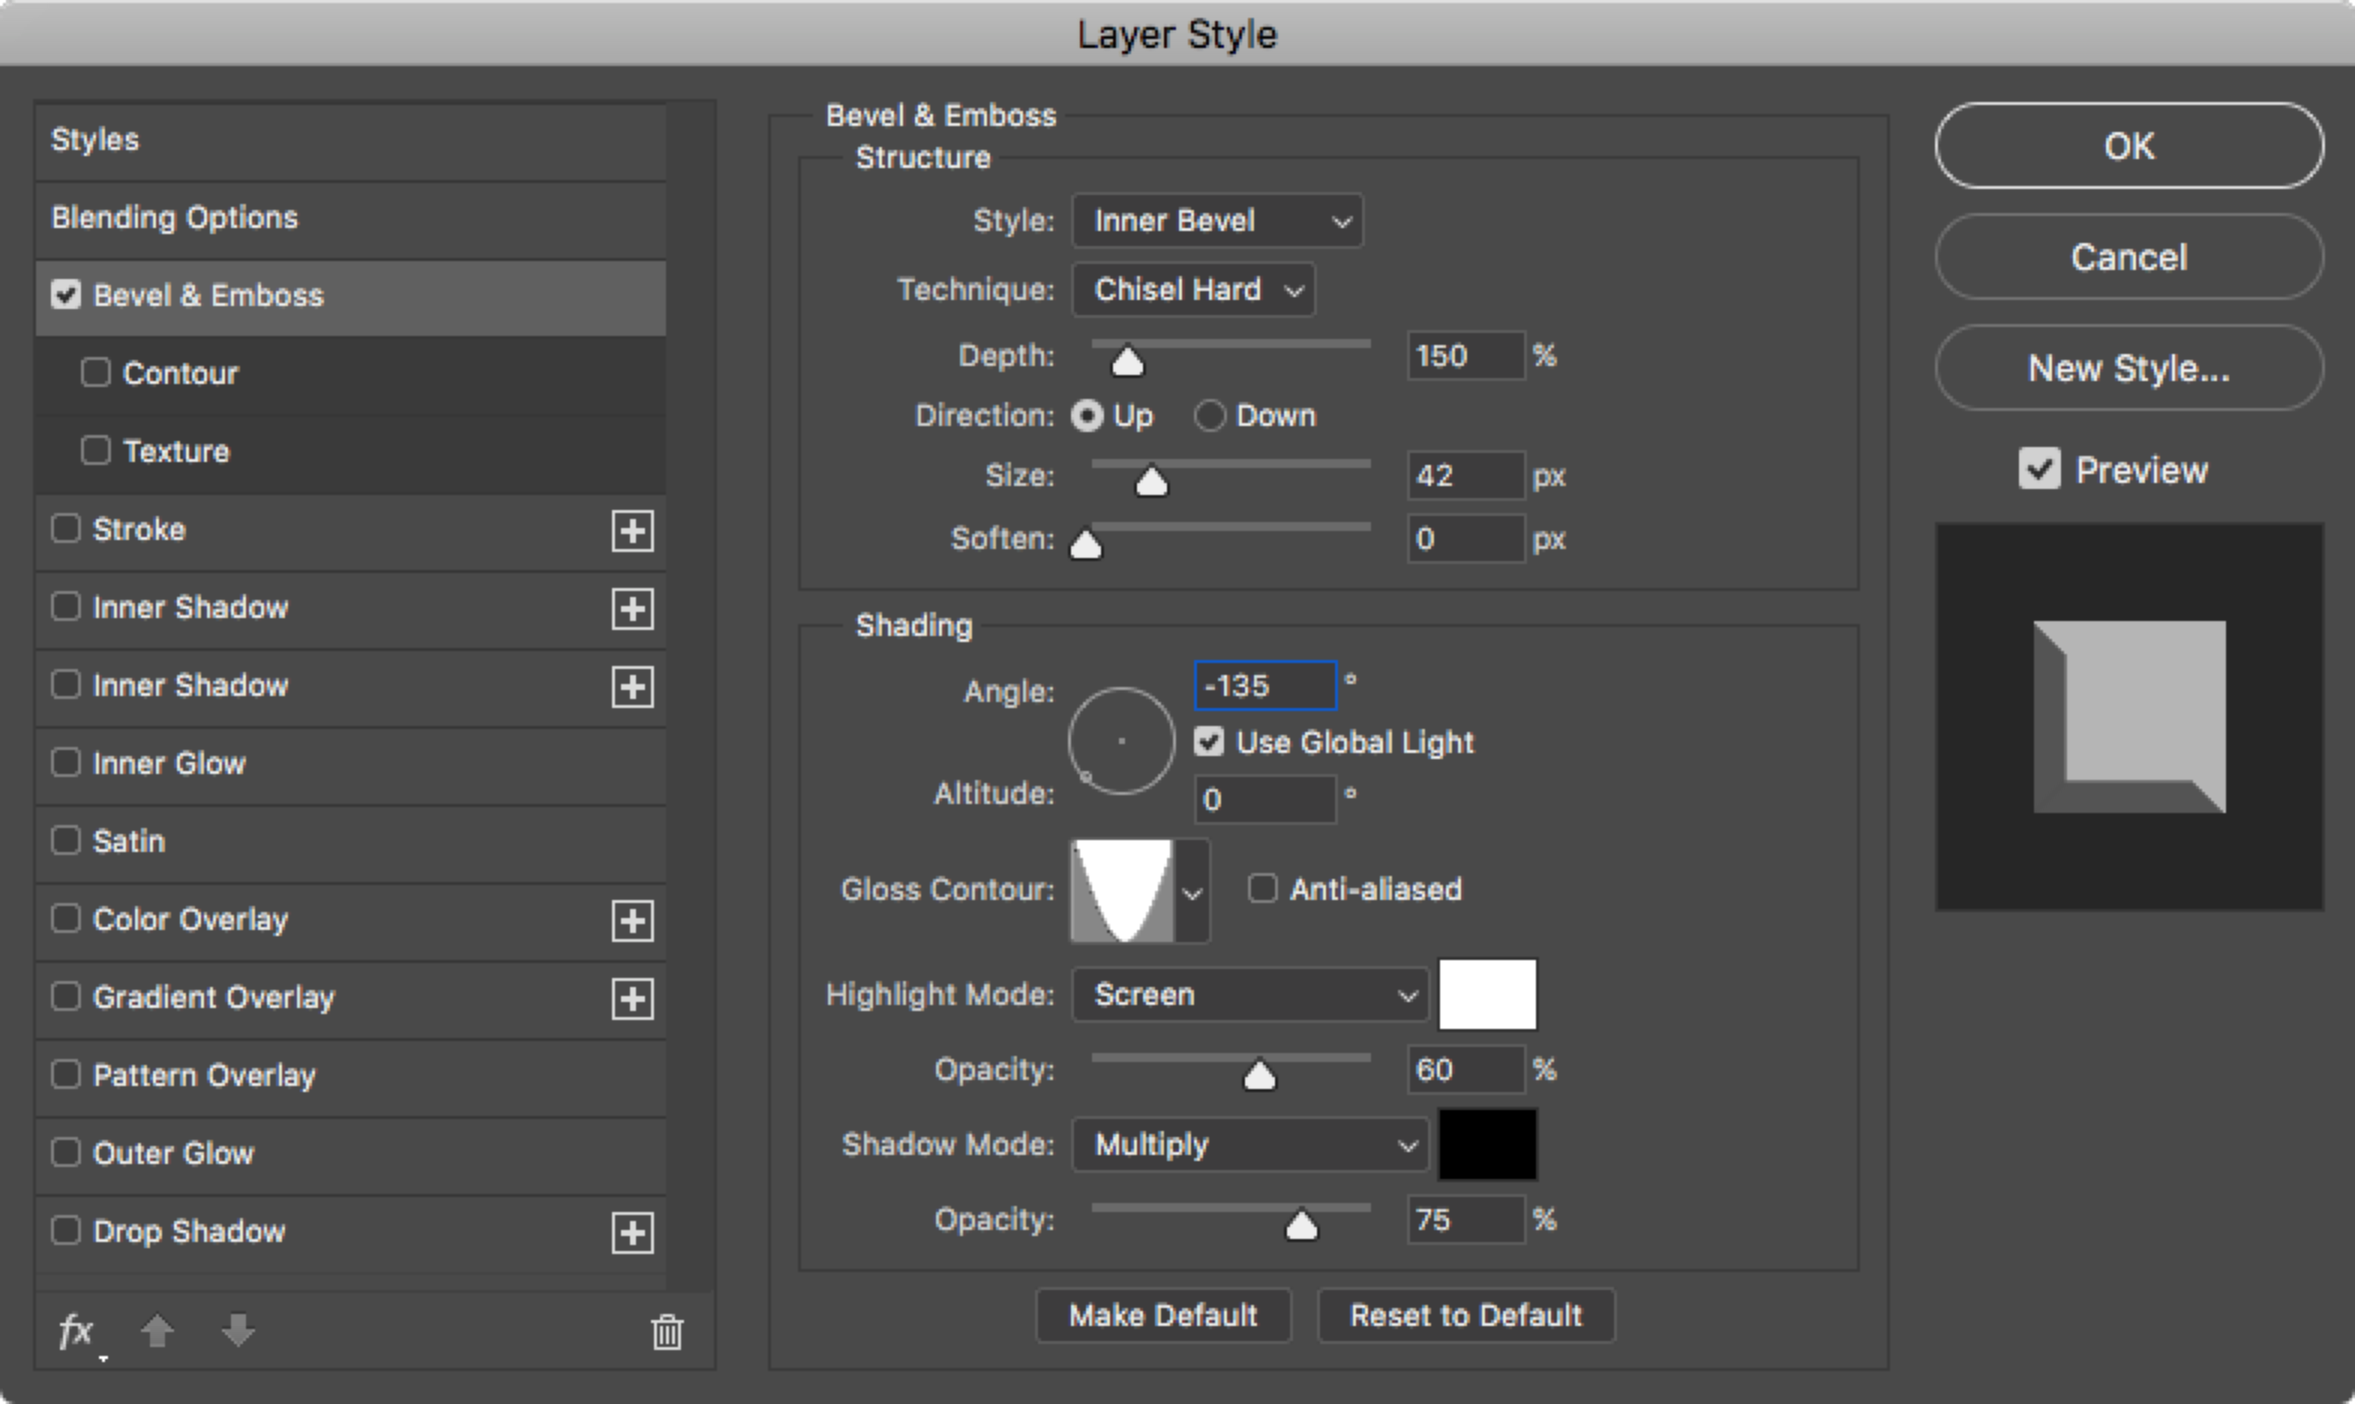This screenshot has height=1404, width=2355.
Task: Click the plus icon beside Color Overlay
Action: pos(632,920)
